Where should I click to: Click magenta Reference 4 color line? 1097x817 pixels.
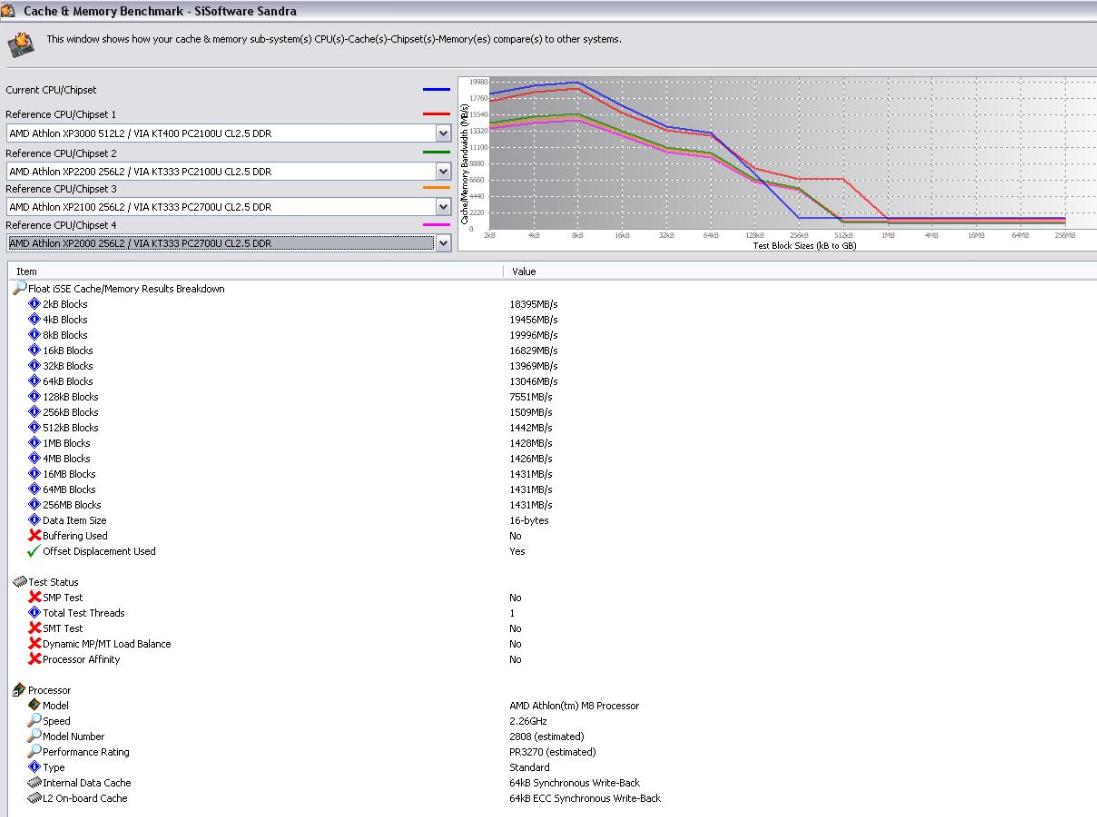(x=437, y=225)
